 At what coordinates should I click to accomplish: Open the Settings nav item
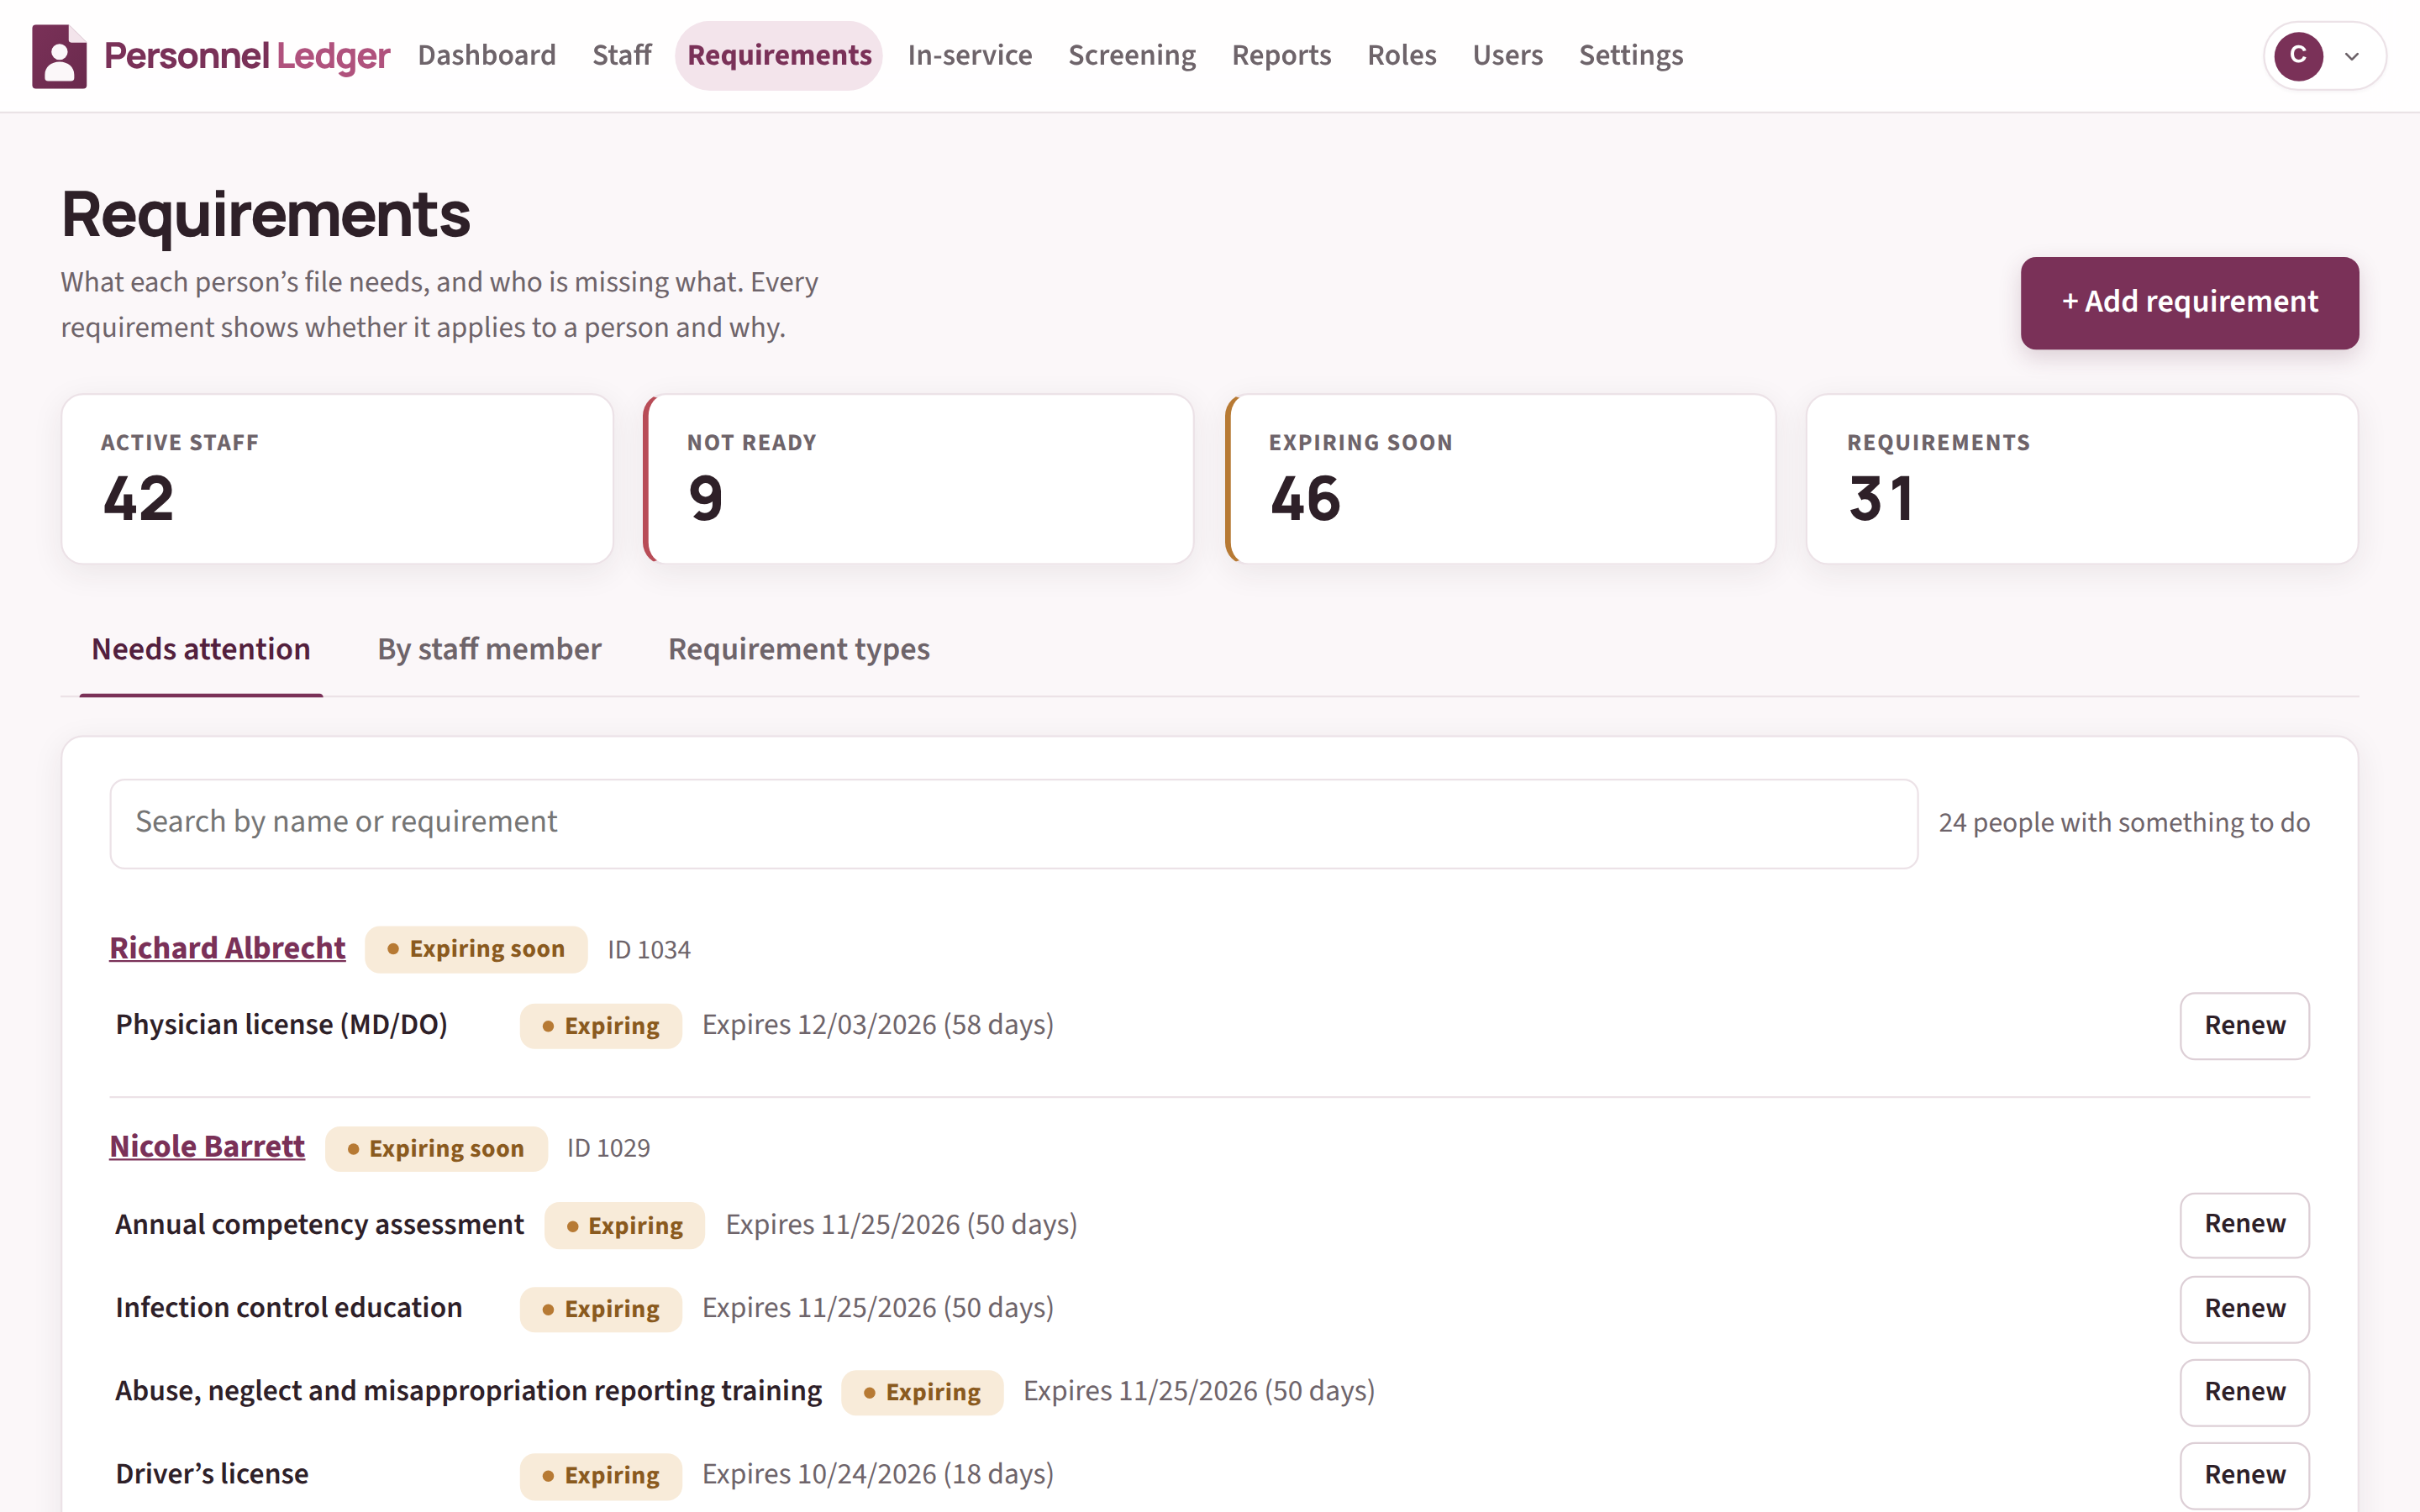click(x=1631, y=55)
